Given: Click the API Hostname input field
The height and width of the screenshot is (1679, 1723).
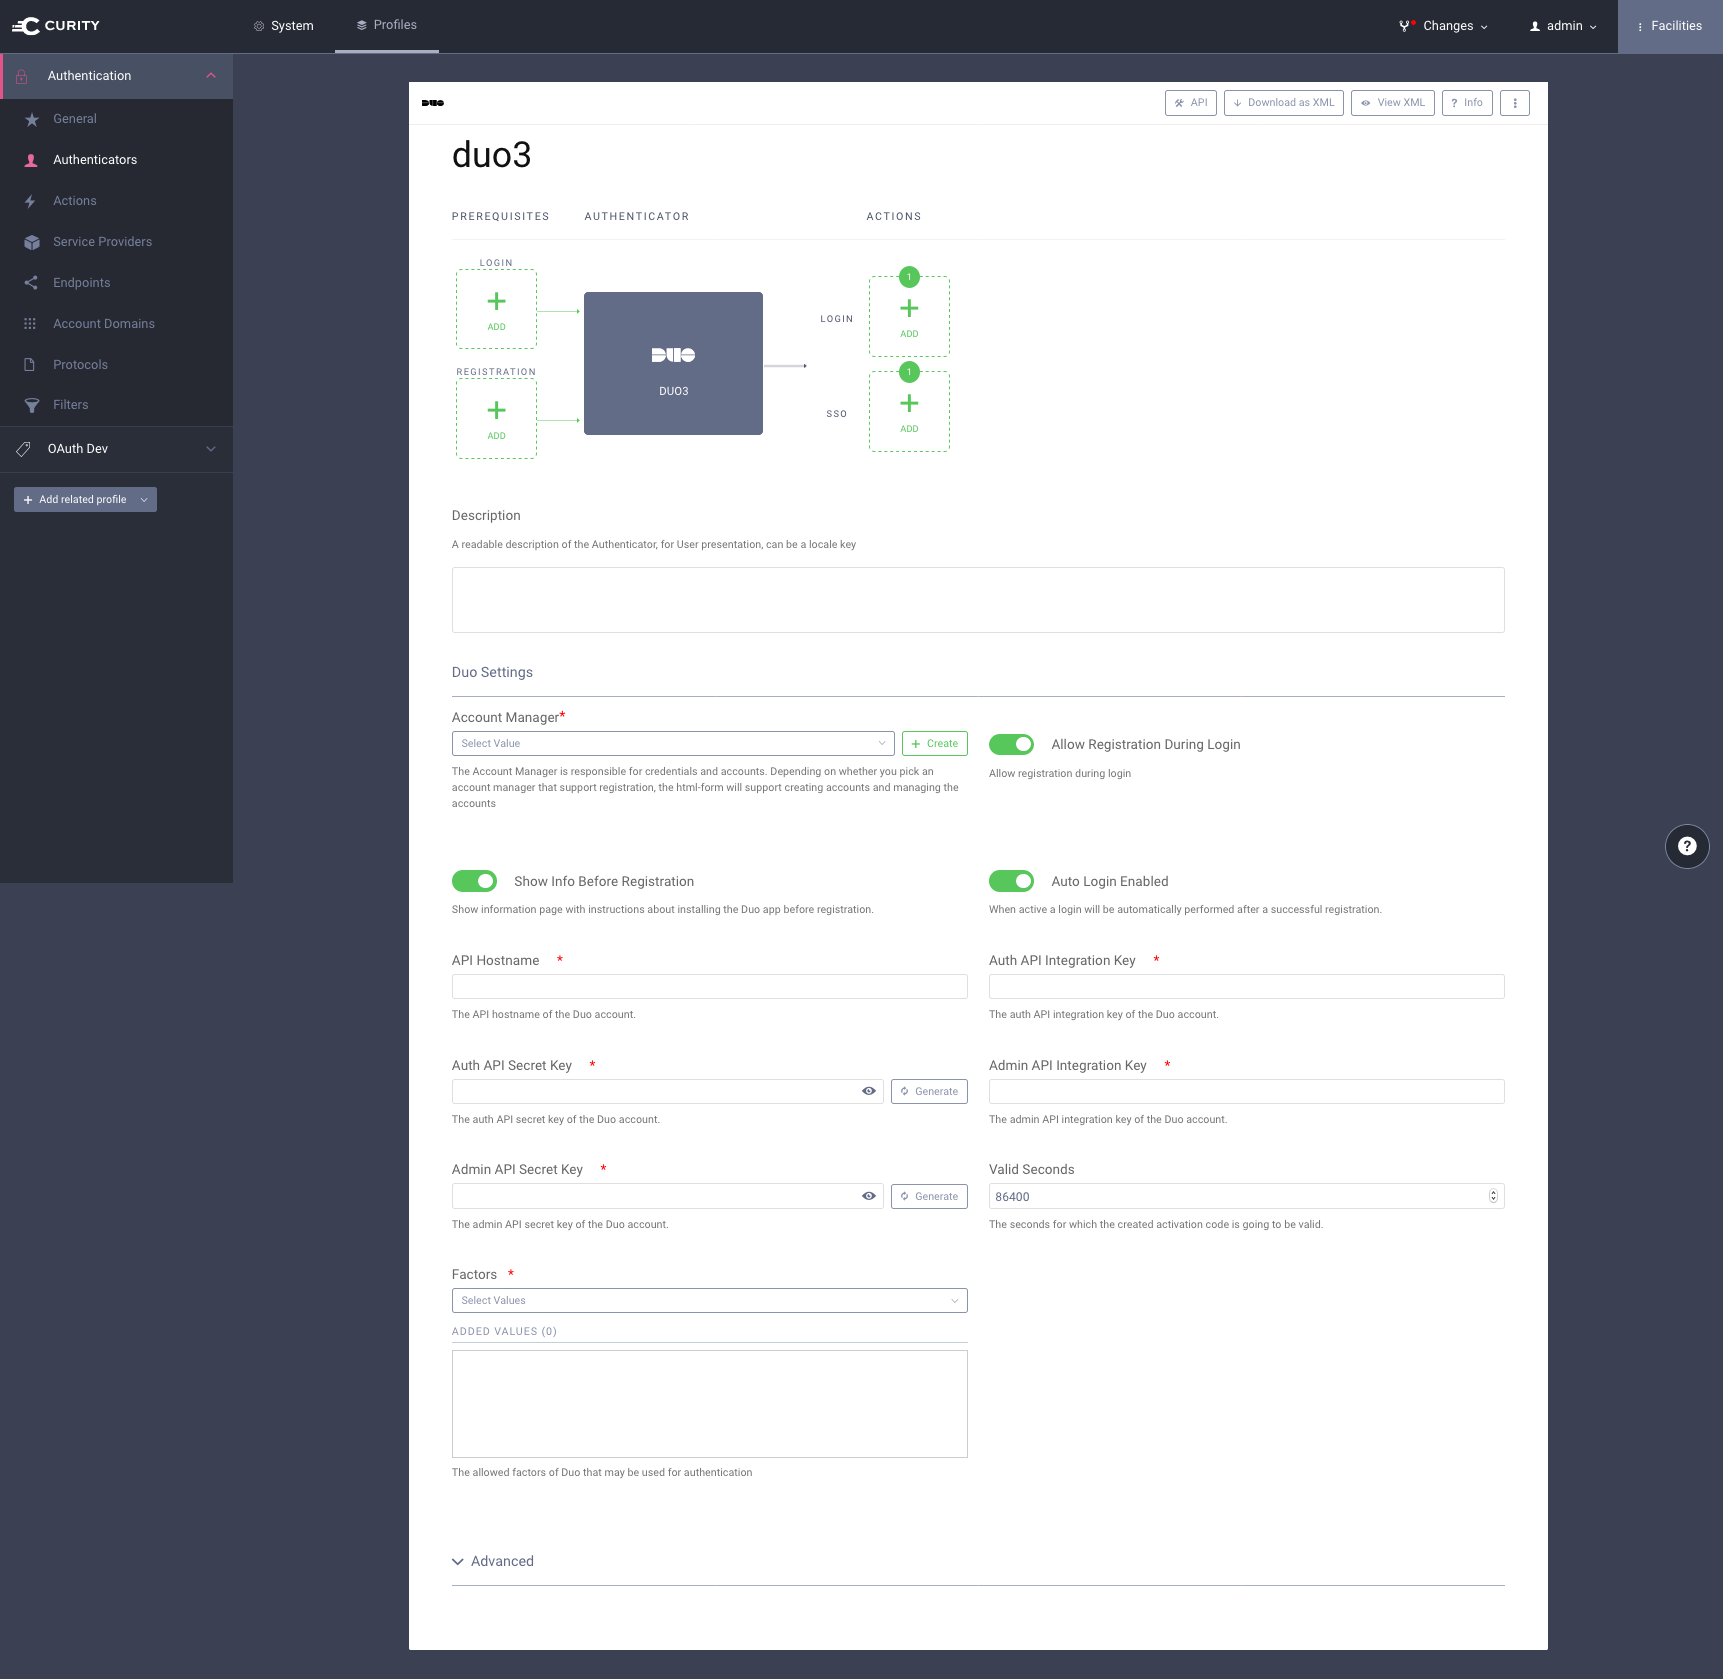Looking at the screenshot, I should (x=709, y=986).
